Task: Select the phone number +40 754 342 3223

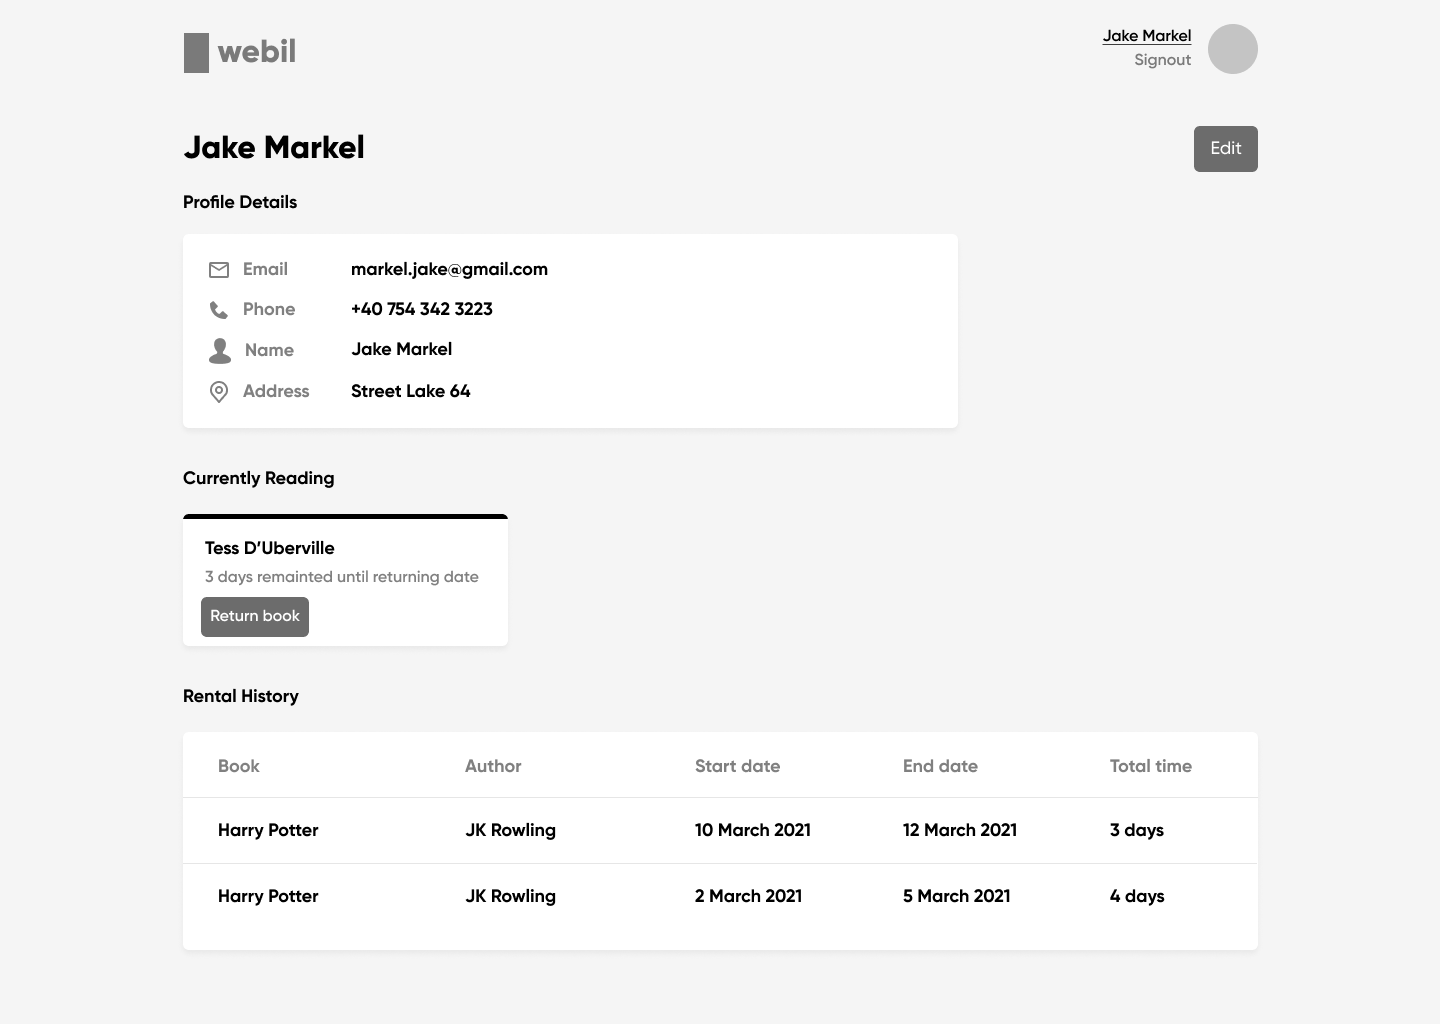Action: (422, 309)
